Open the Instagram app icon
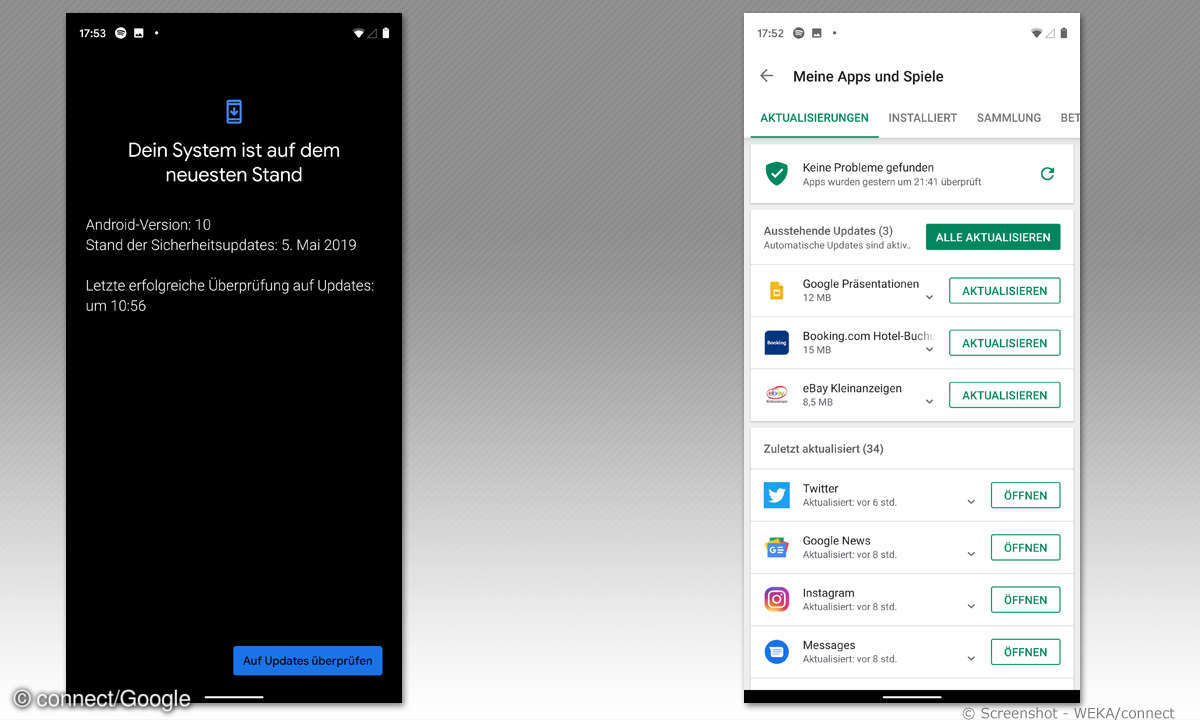1200x720 pixels. pyautogui.click(x=777, y=599)
